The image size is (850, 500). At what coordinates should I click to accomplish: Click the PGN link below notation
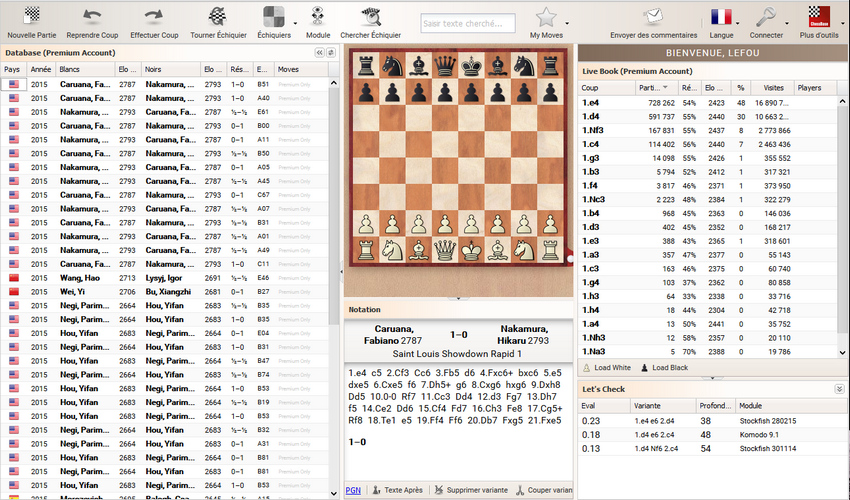353,491
